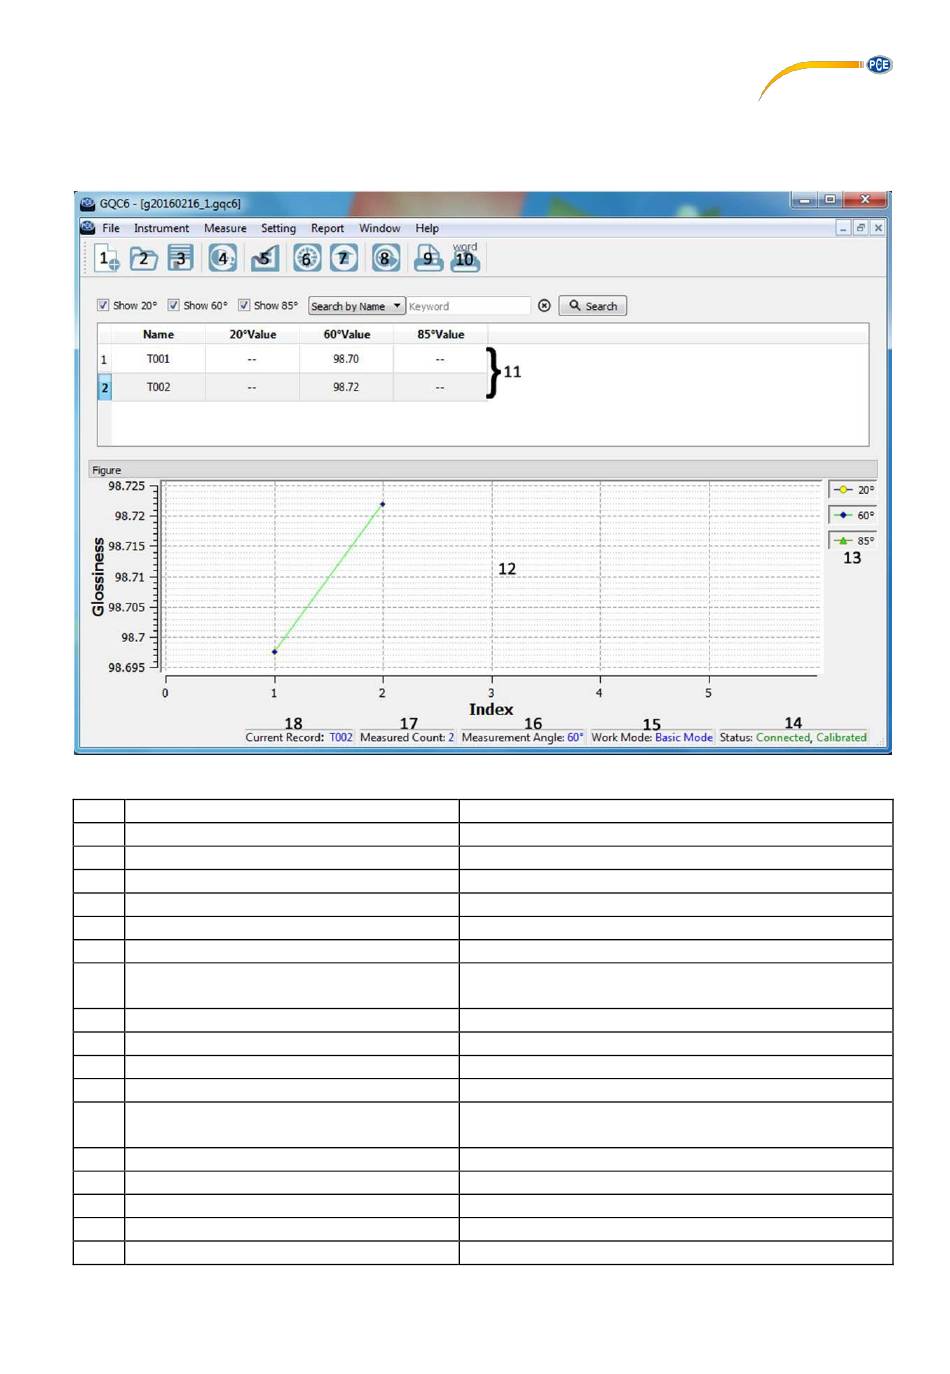Open the Window menu

[x=380, y=228]
